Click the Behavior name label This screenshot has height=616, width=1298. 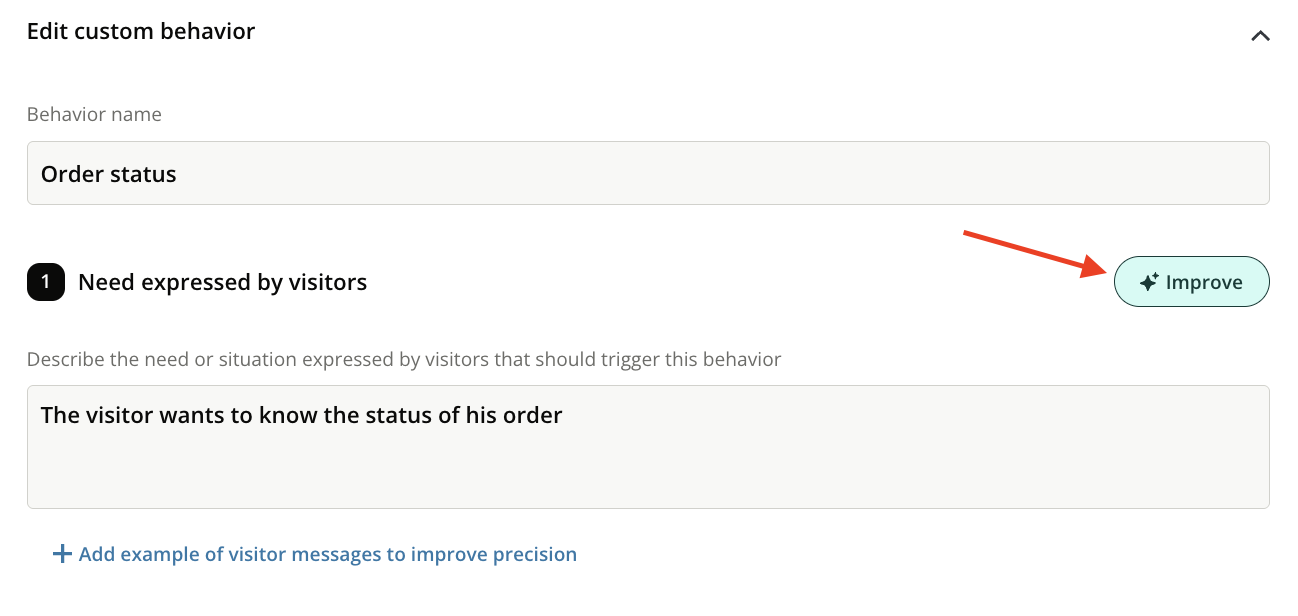94,114
